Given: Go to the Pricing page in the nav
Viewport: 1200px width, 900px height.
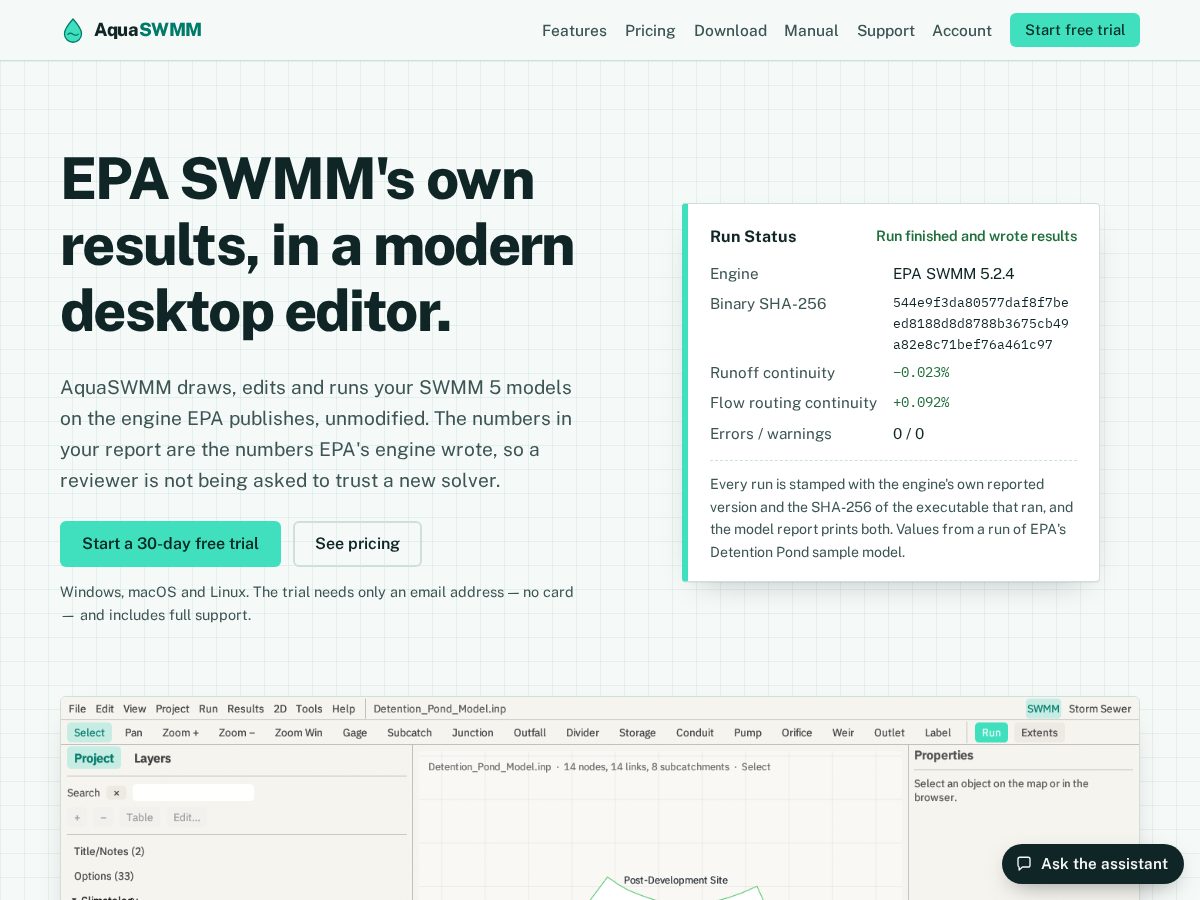Looking at the screenshot, I should 650,31.
